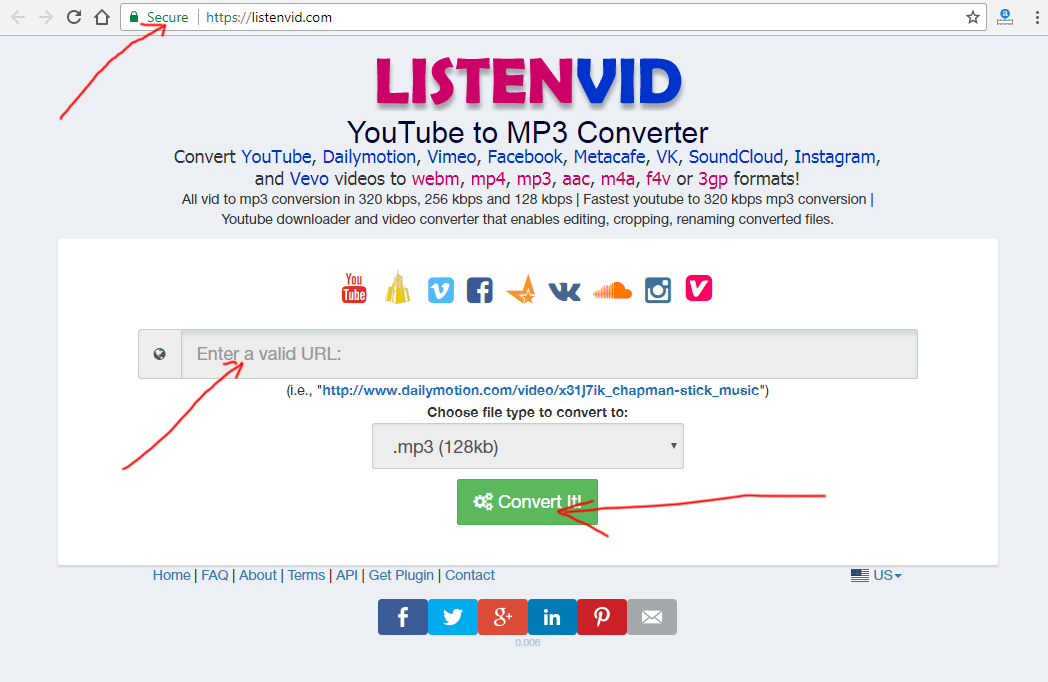Click the mp4 format text
This screenshot has width=1048, height=682.
click(488, 179)
